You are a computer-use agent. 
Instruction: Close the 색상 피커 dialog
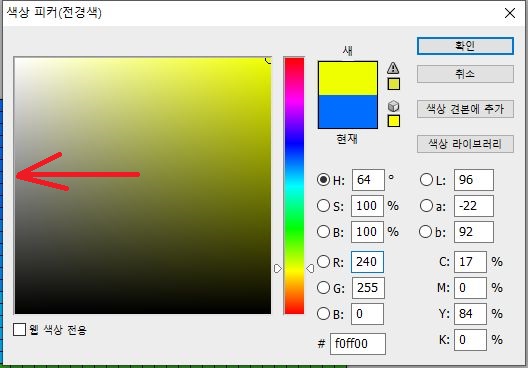pyautogui.click(x=510, y=13)
